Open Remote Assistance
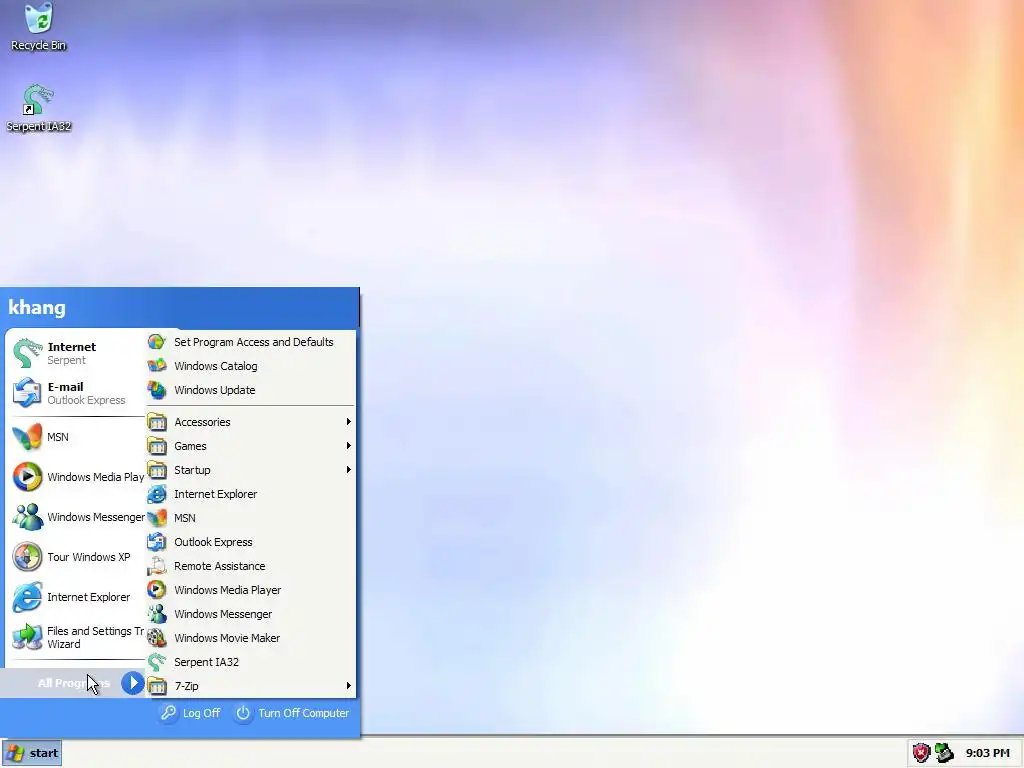Image resolution: width=1024 pixels, height=768 pixels. pyautogui.click(x=251, y=566)
